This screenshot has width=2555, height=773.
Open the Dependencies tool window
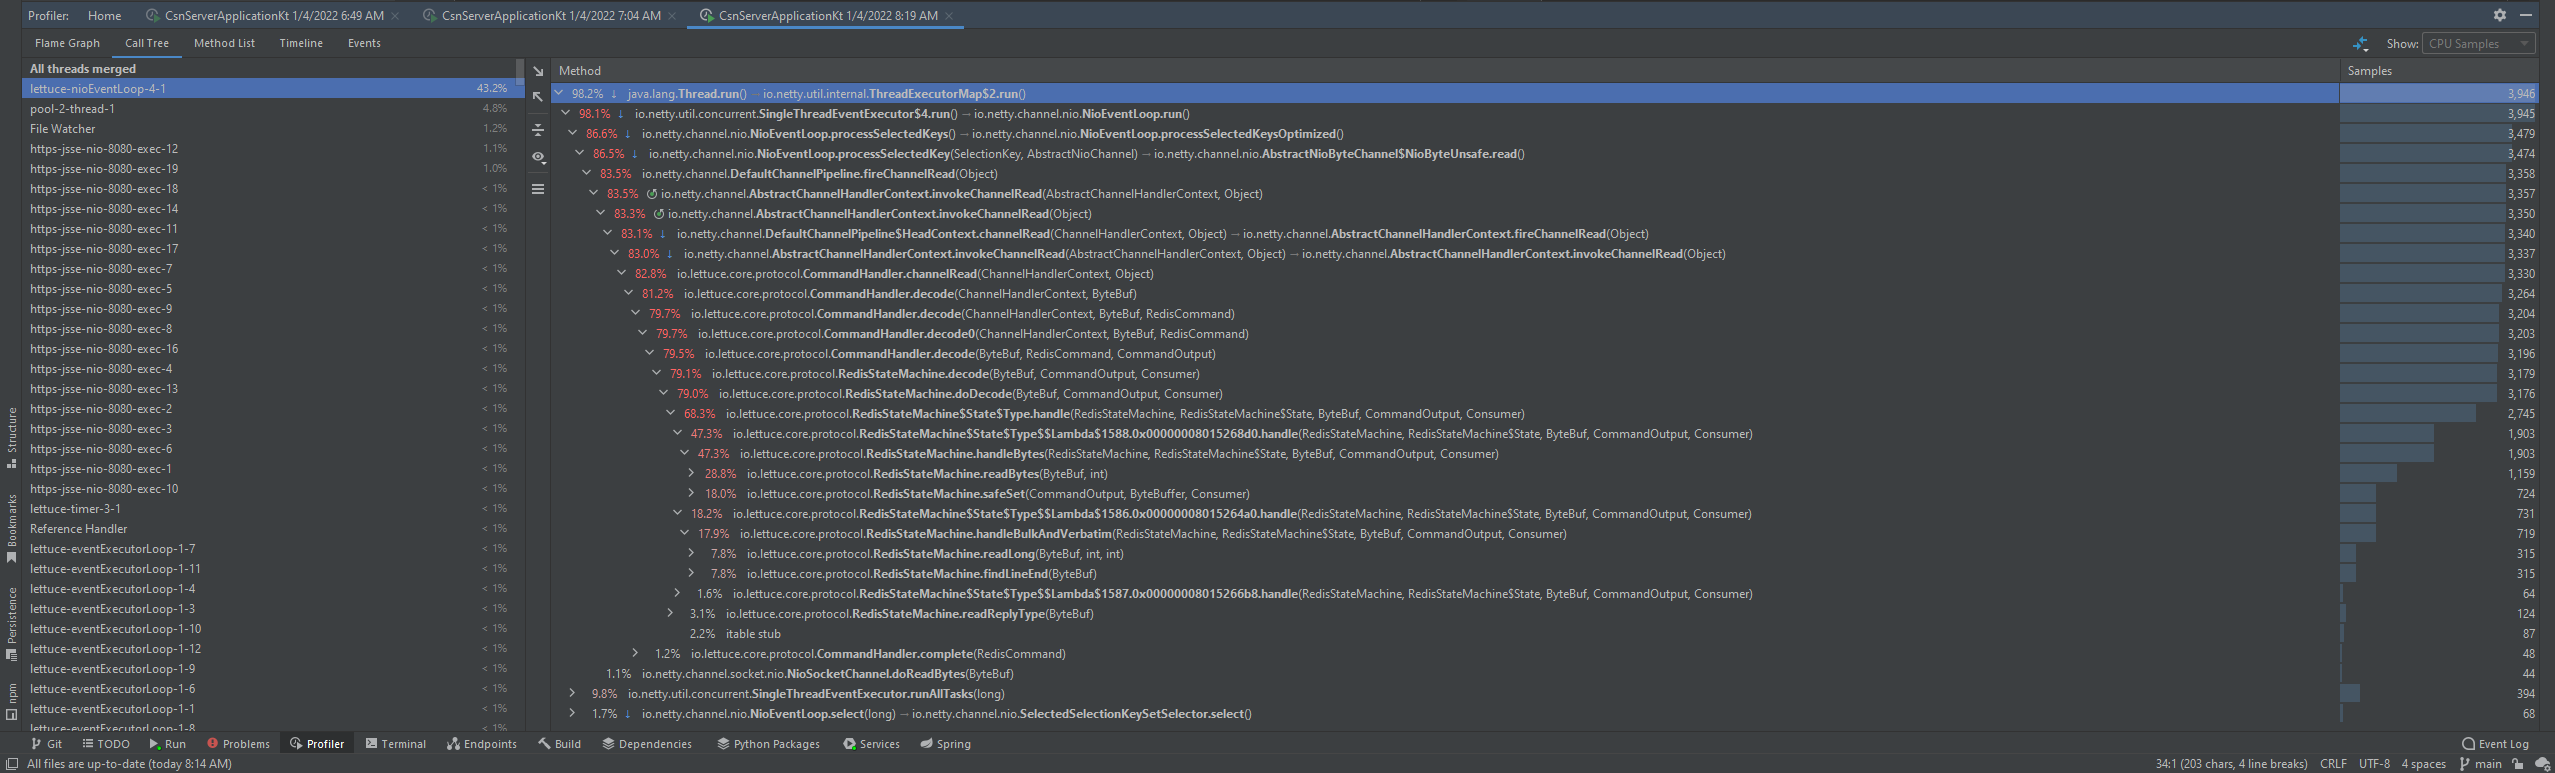coord(646,744)
